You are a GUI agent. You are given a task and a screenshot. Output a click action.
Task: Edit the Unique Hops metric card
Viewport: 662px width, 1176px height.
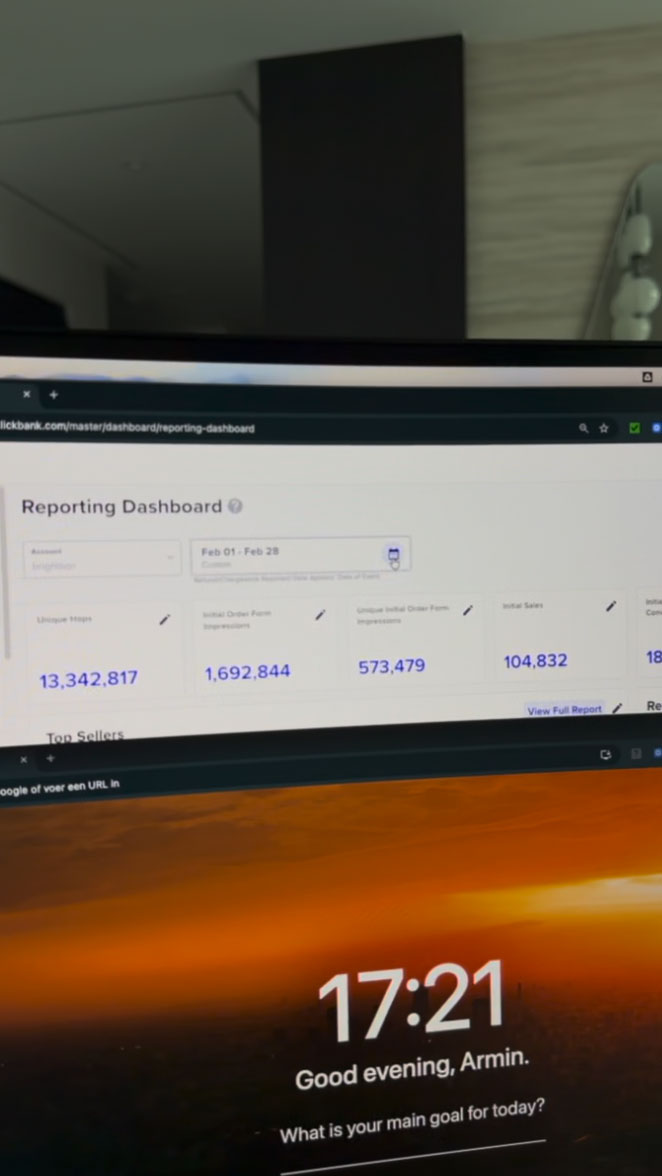click(x=164, y=620)
